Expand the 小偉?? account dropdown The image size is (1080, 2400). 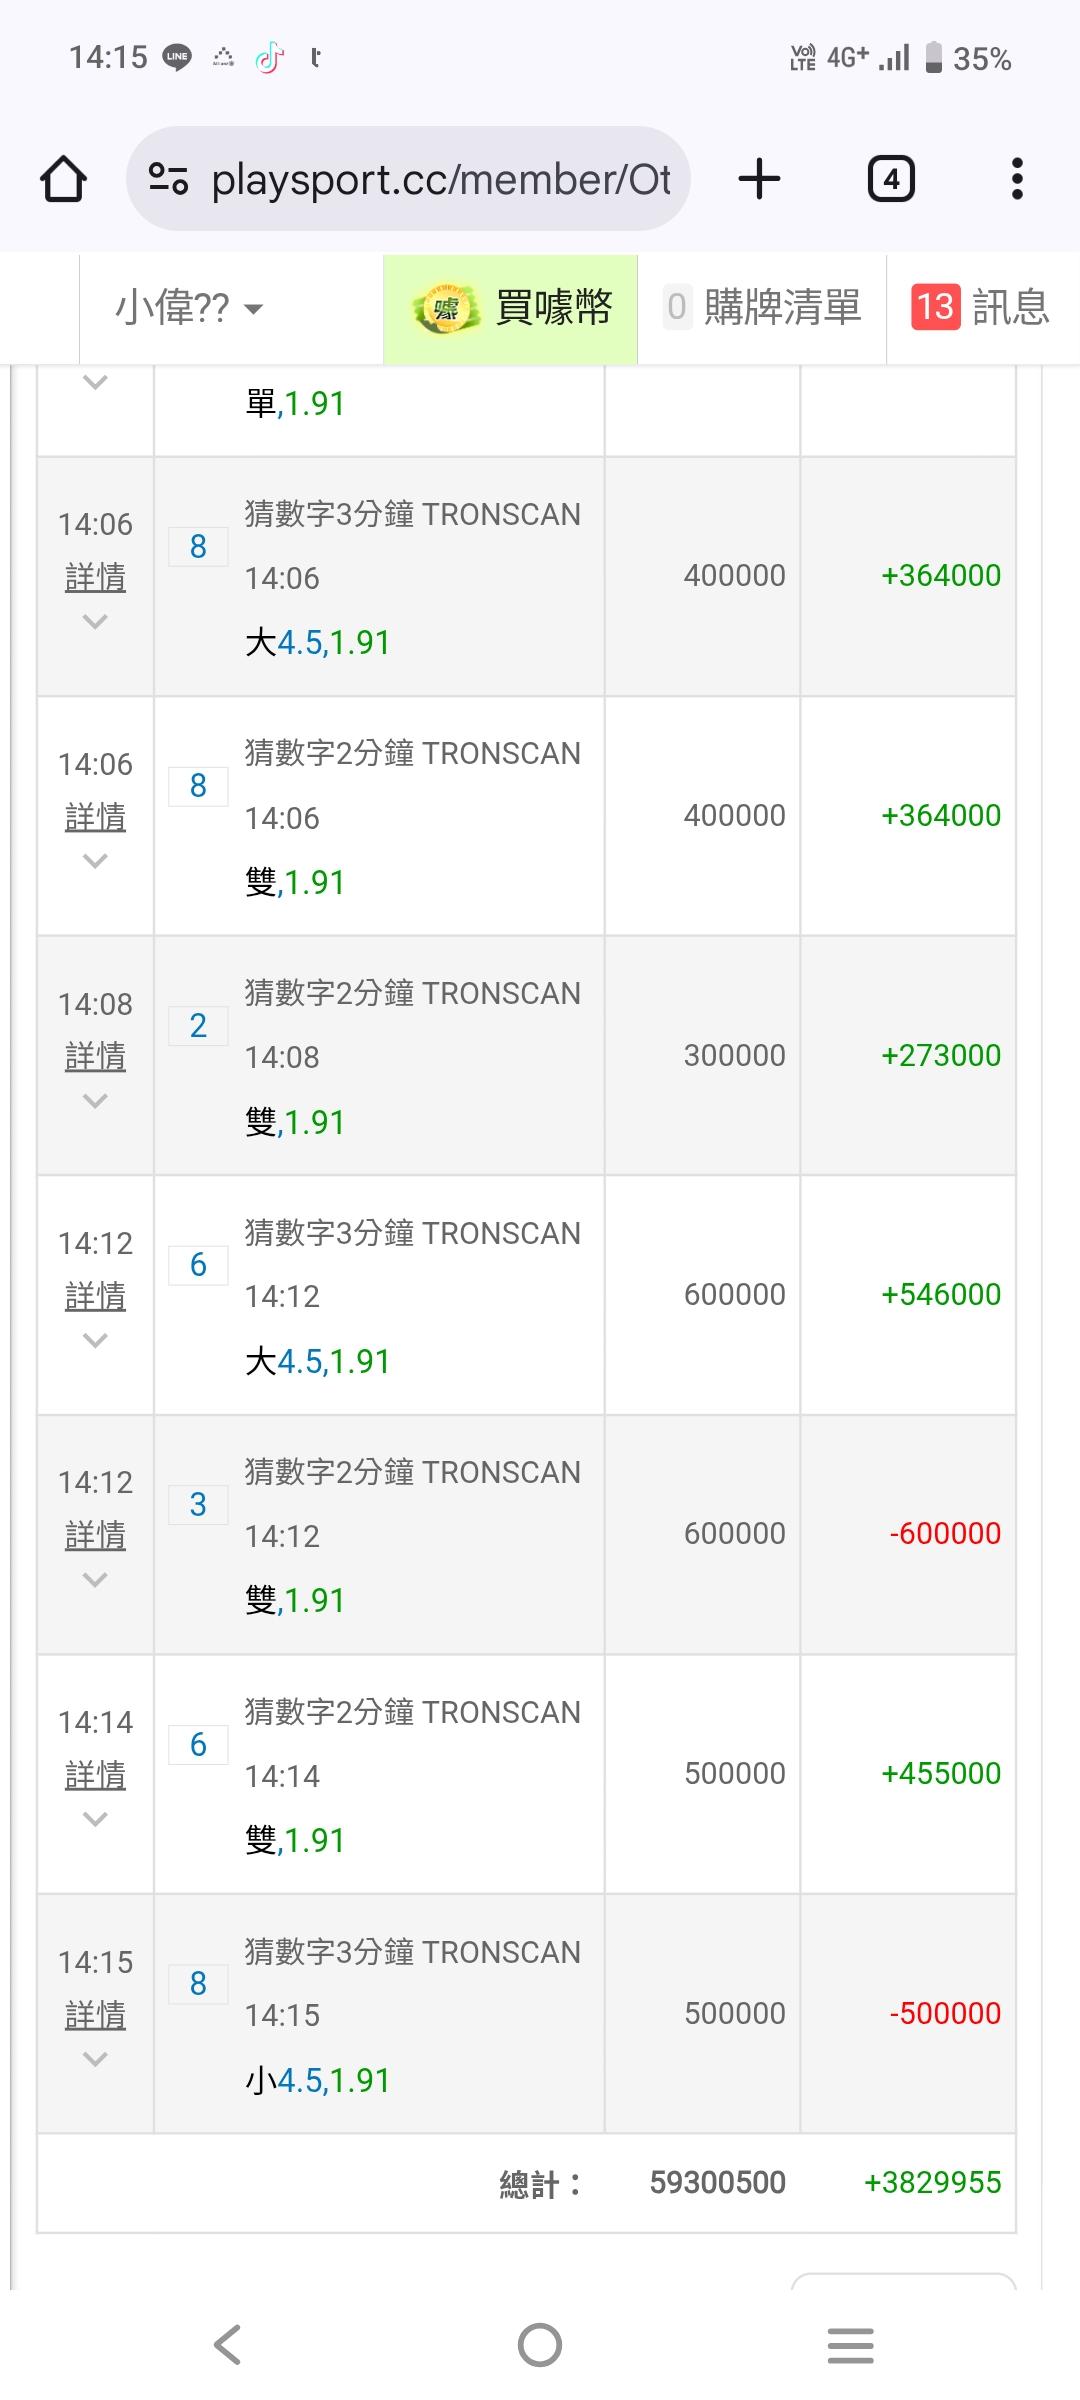pos(188,308)
